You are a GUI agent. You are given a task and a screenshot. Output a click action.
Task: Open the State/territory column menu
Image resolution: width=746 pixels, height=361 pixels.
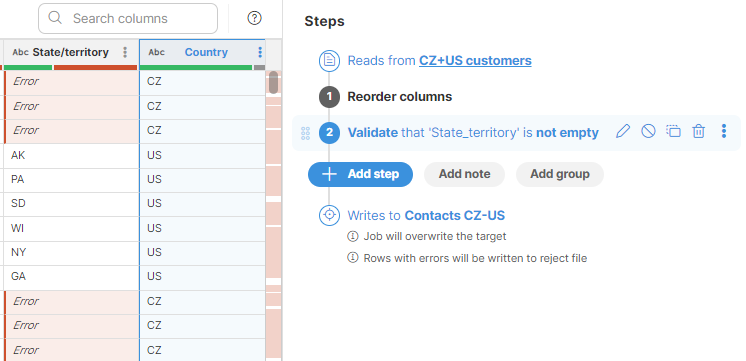click(125, 52)
